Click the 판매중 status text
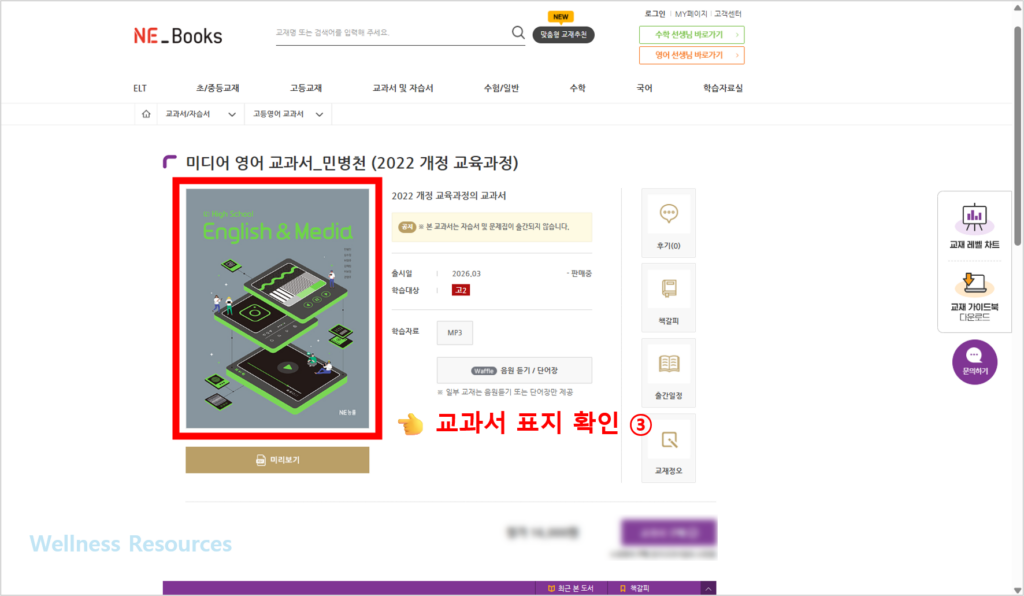 581,274
